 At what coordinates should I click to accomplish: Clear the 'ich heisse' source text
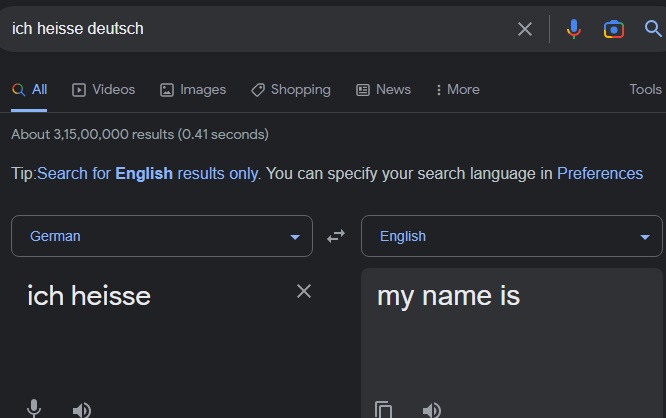(304, 291)
